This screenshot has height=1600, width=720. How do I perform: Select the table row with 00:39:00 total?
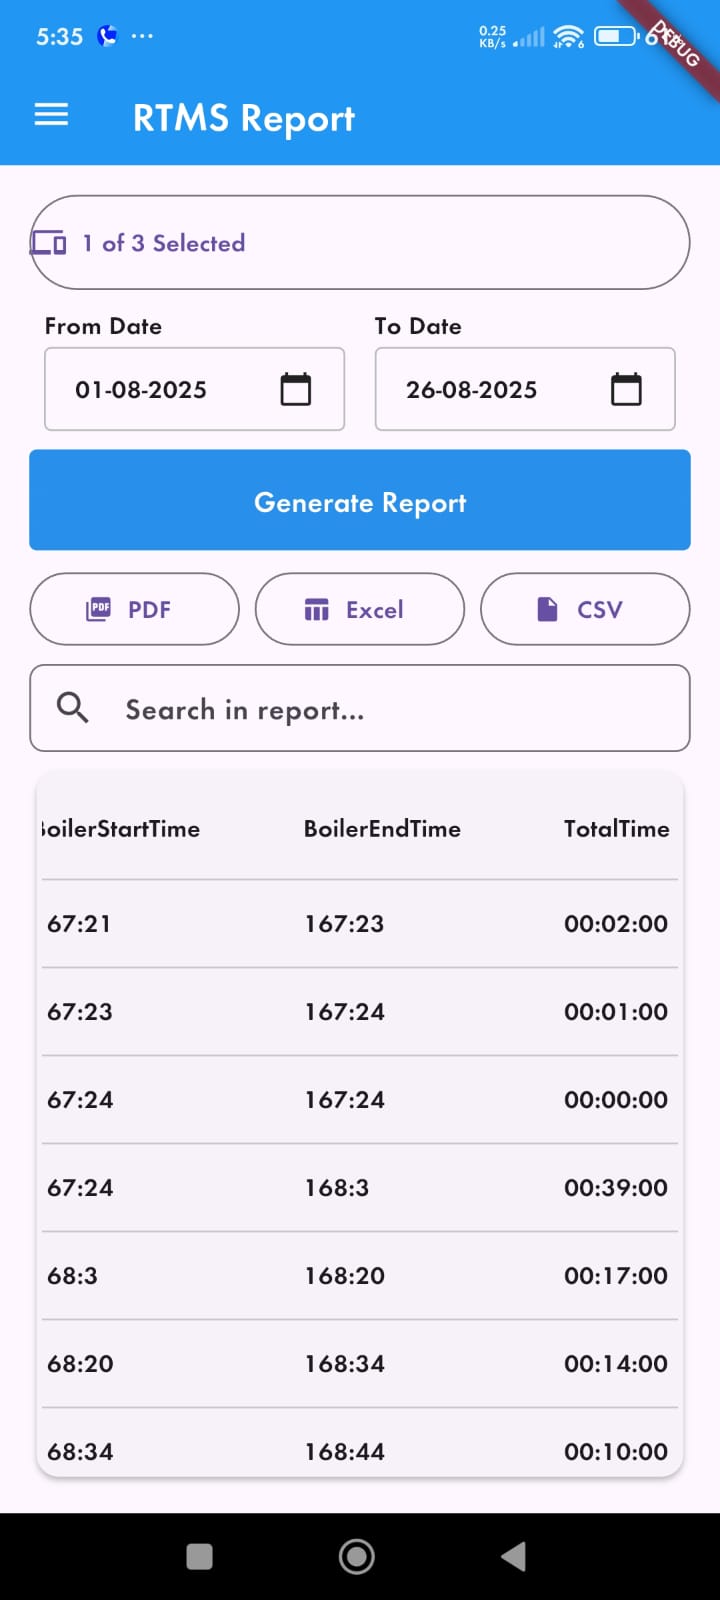(x=360, y=1187)
